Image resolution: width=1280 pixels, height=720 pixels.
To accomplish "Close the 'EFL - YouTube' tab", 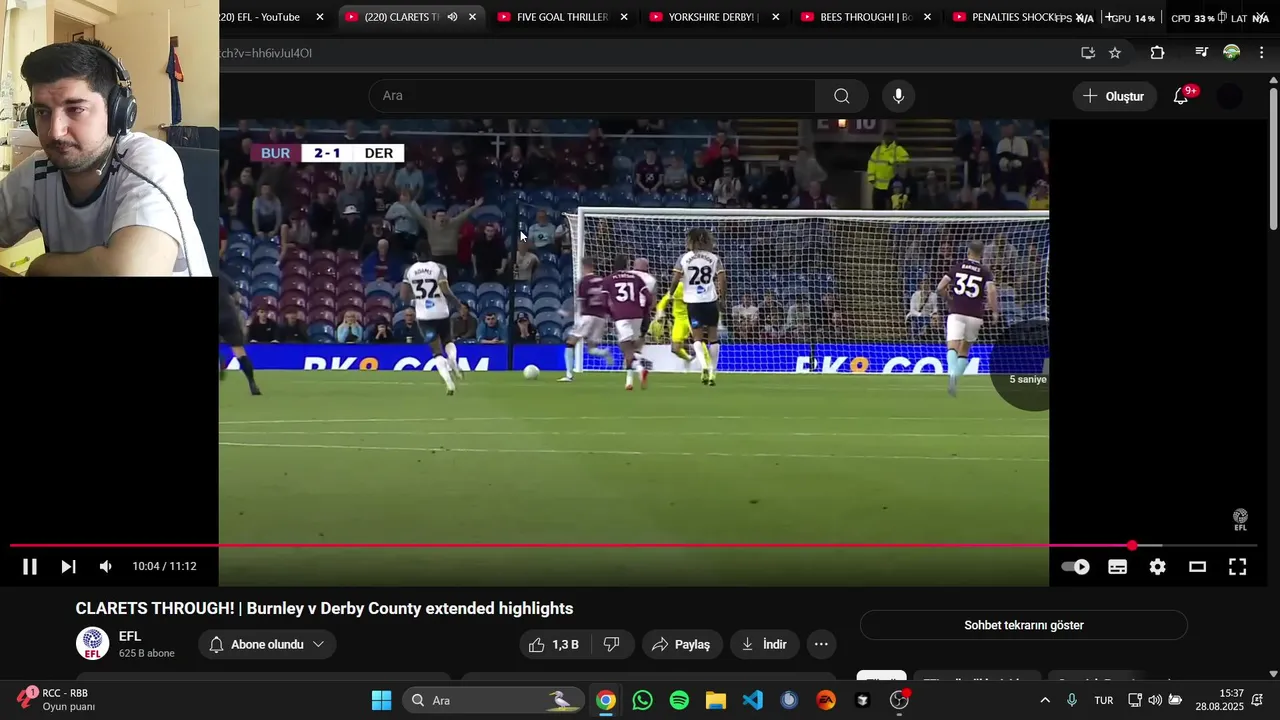I will coord(320,17).
